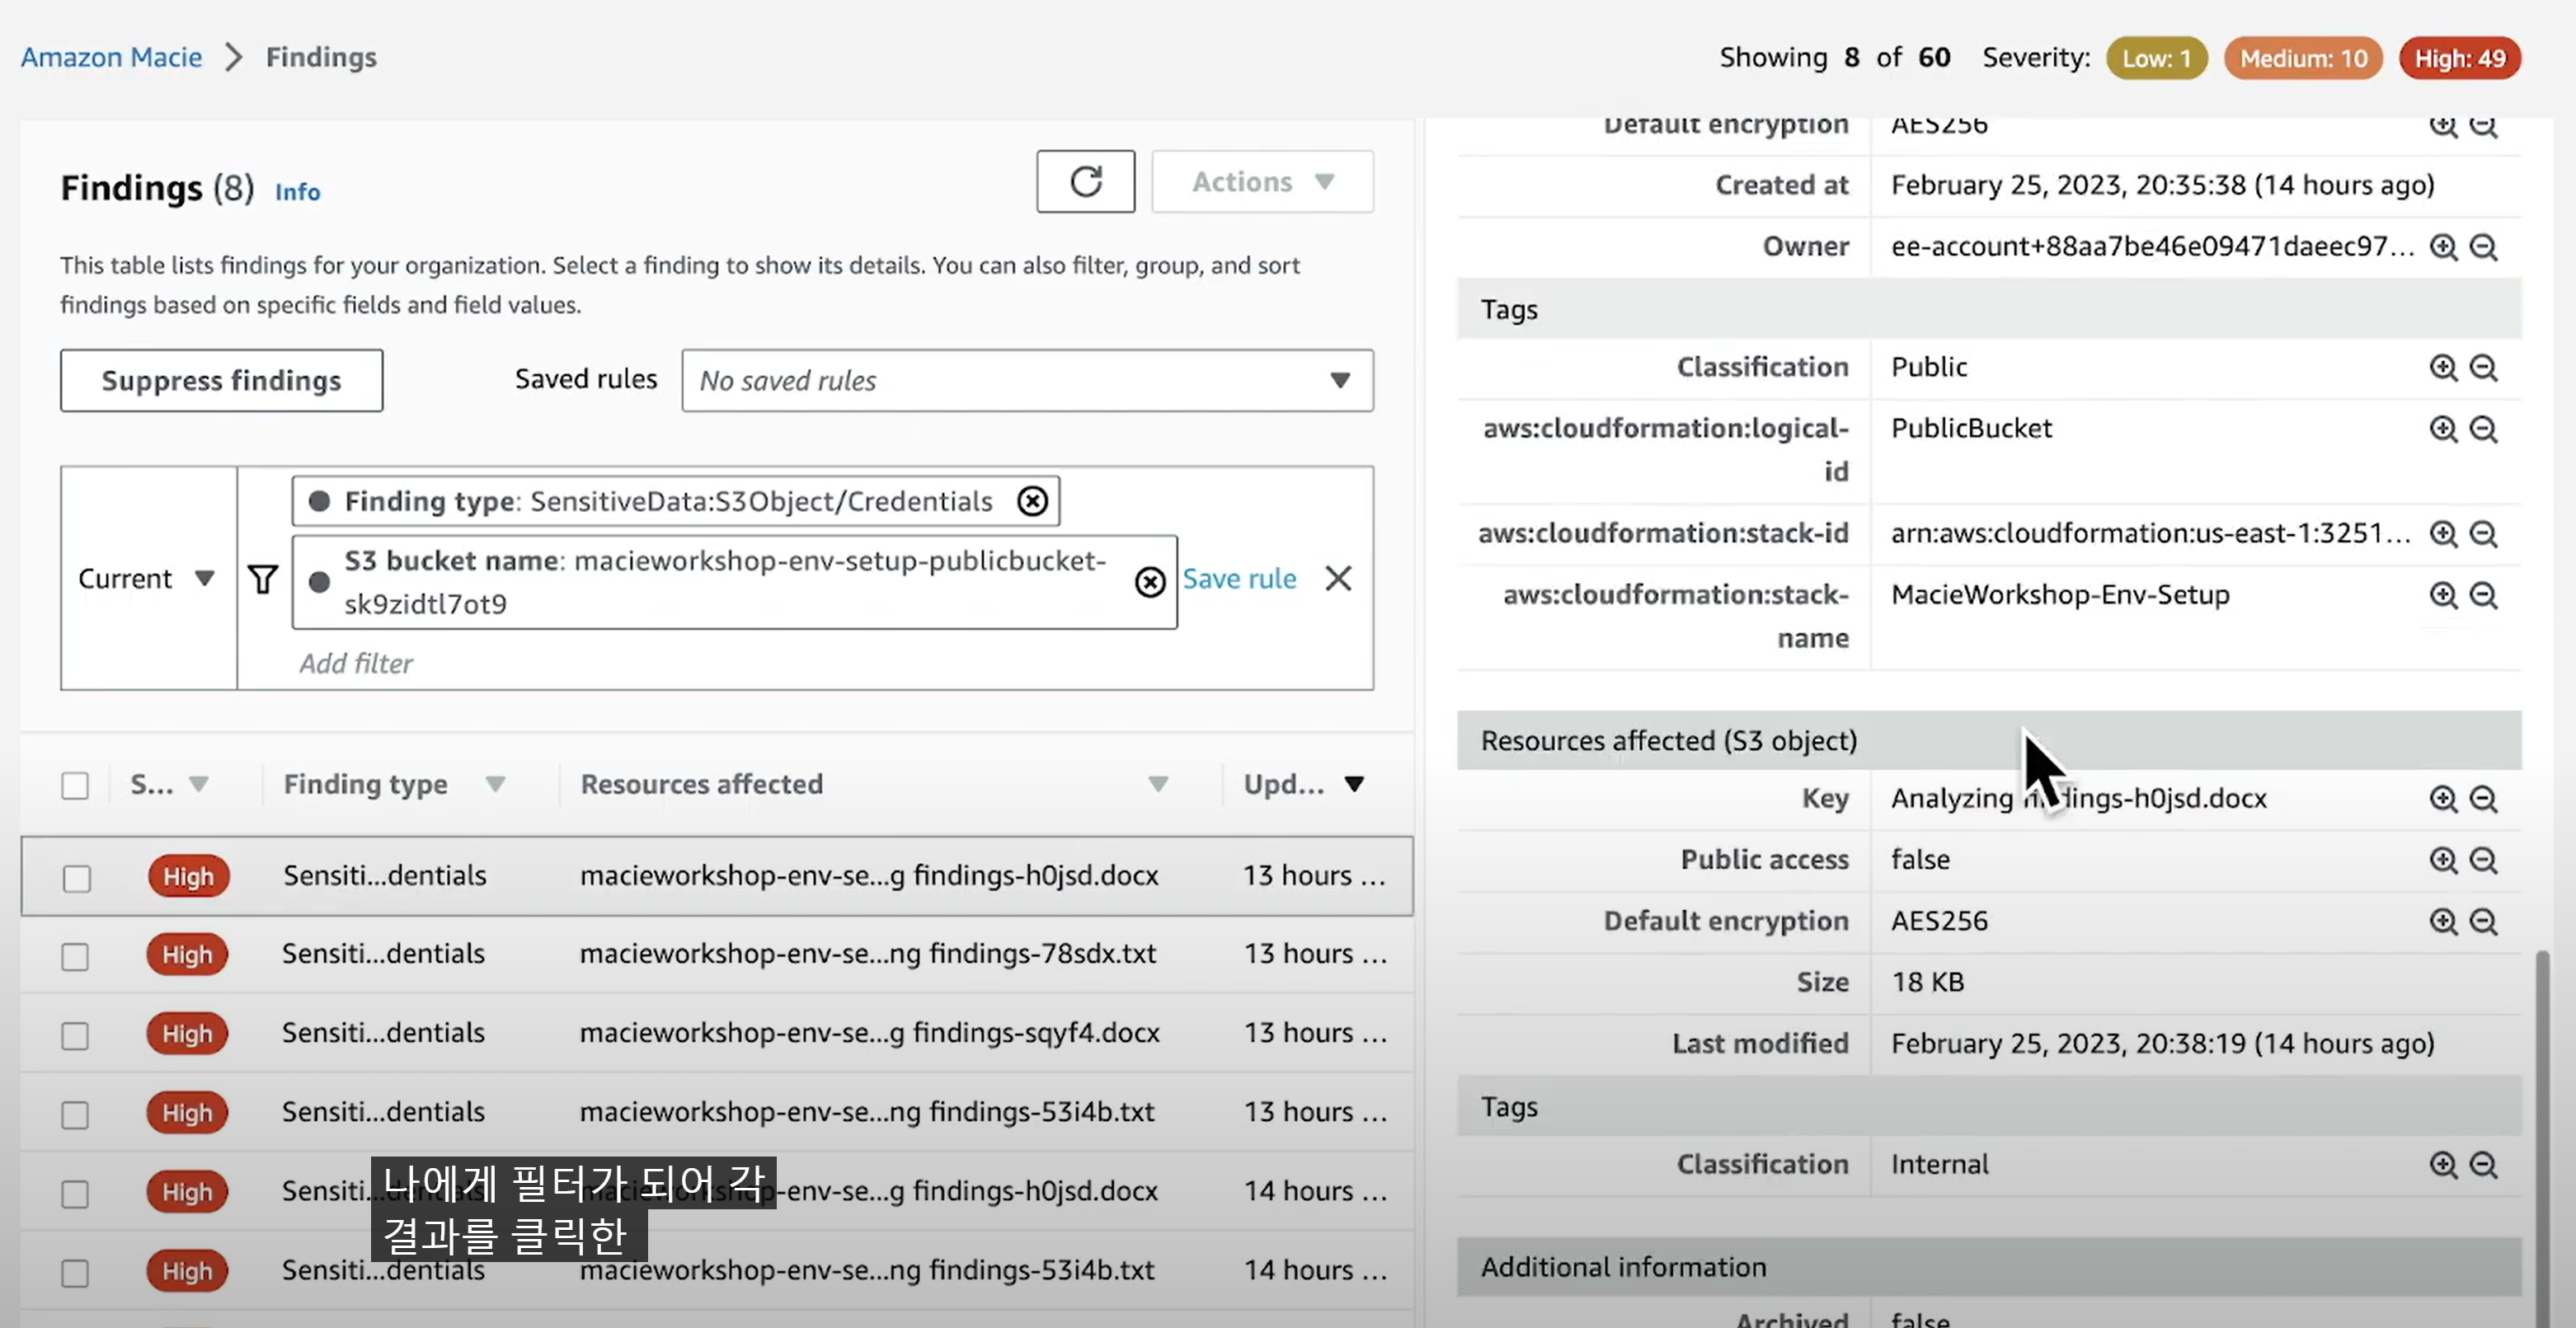Open the Actions dropdown menu

(x=1262, y=181)
